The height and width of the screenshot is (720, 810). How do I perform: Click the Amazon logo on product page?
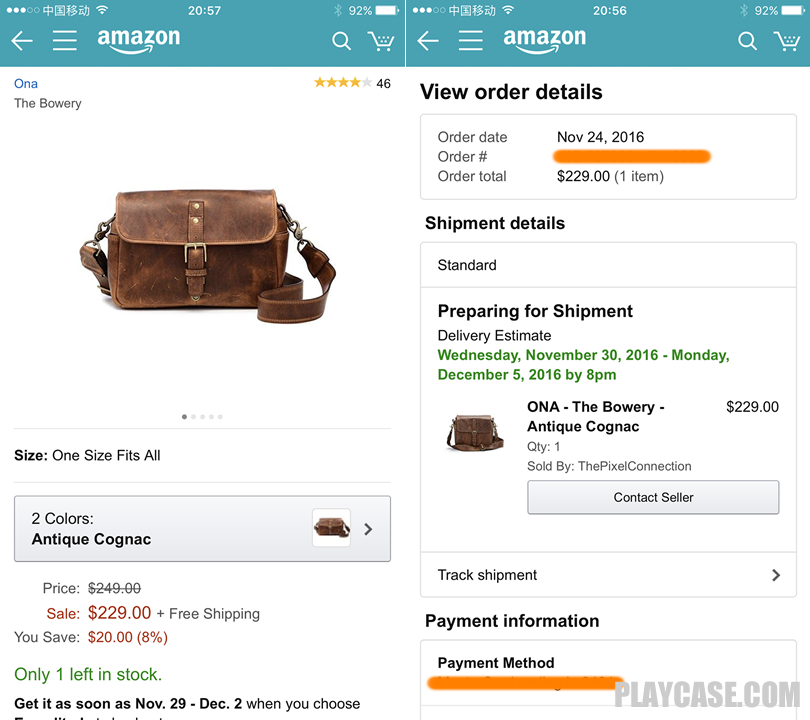point(138,40)
